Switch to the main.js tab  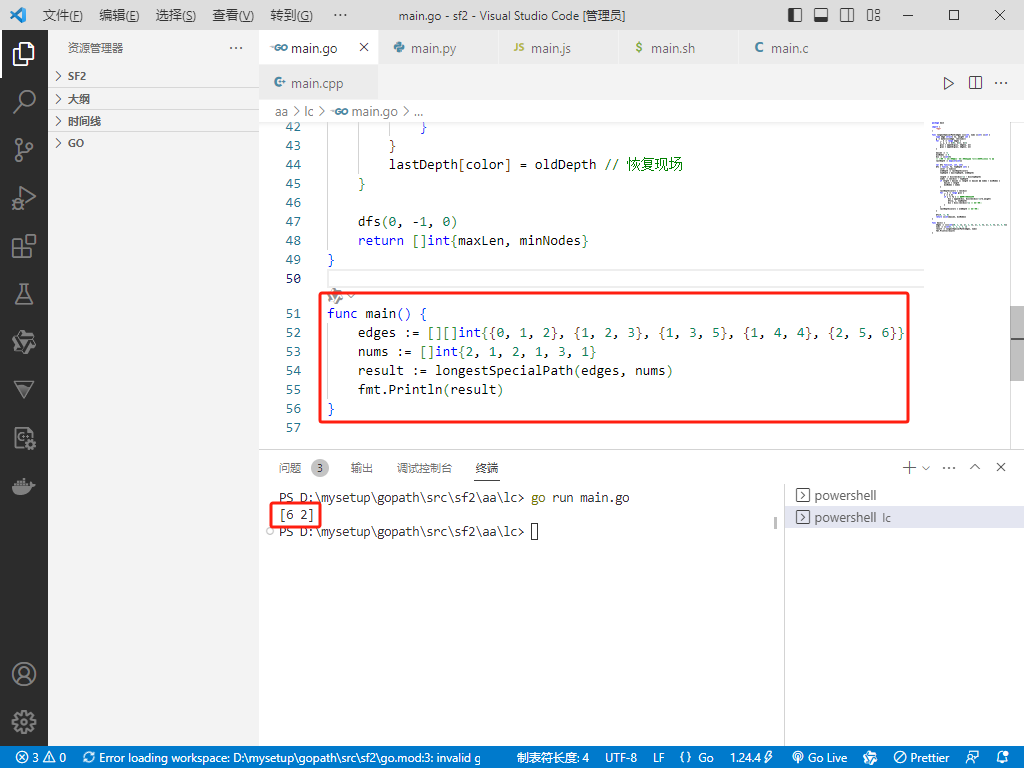coord(558,48)
